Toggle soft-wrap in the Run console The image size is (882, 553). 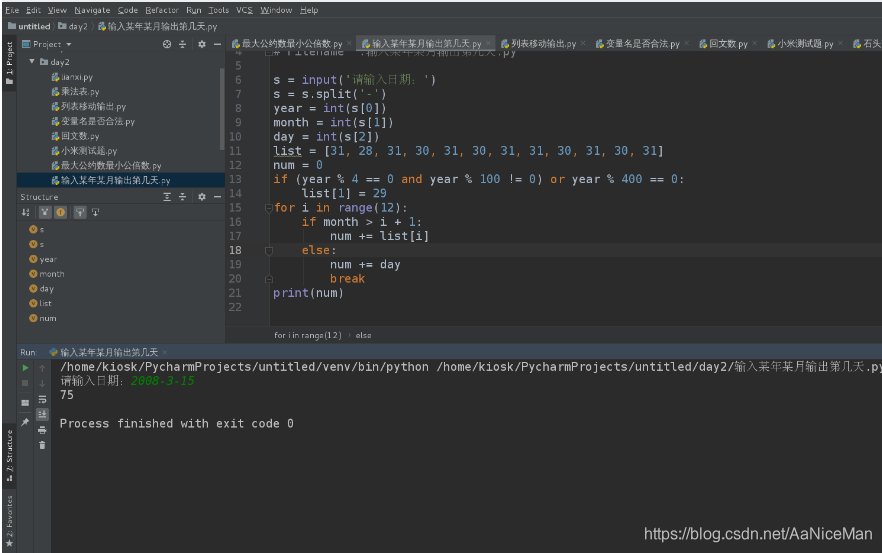(42, 399)
